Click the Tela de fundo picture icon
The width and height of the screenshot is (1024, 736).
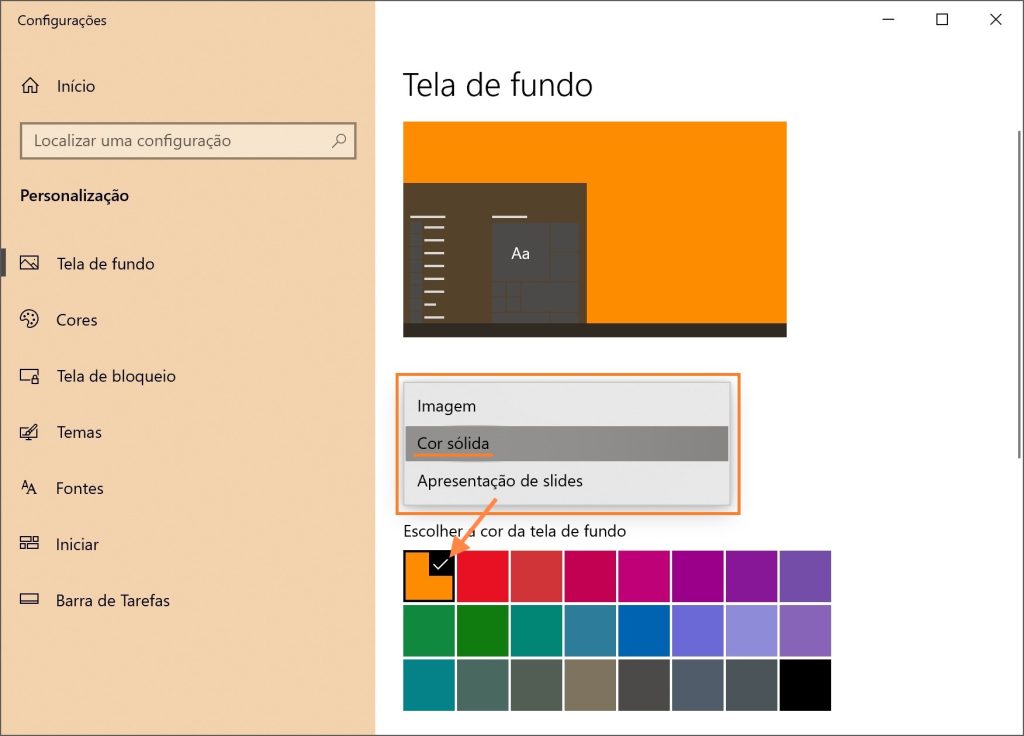tap(29, 264)
